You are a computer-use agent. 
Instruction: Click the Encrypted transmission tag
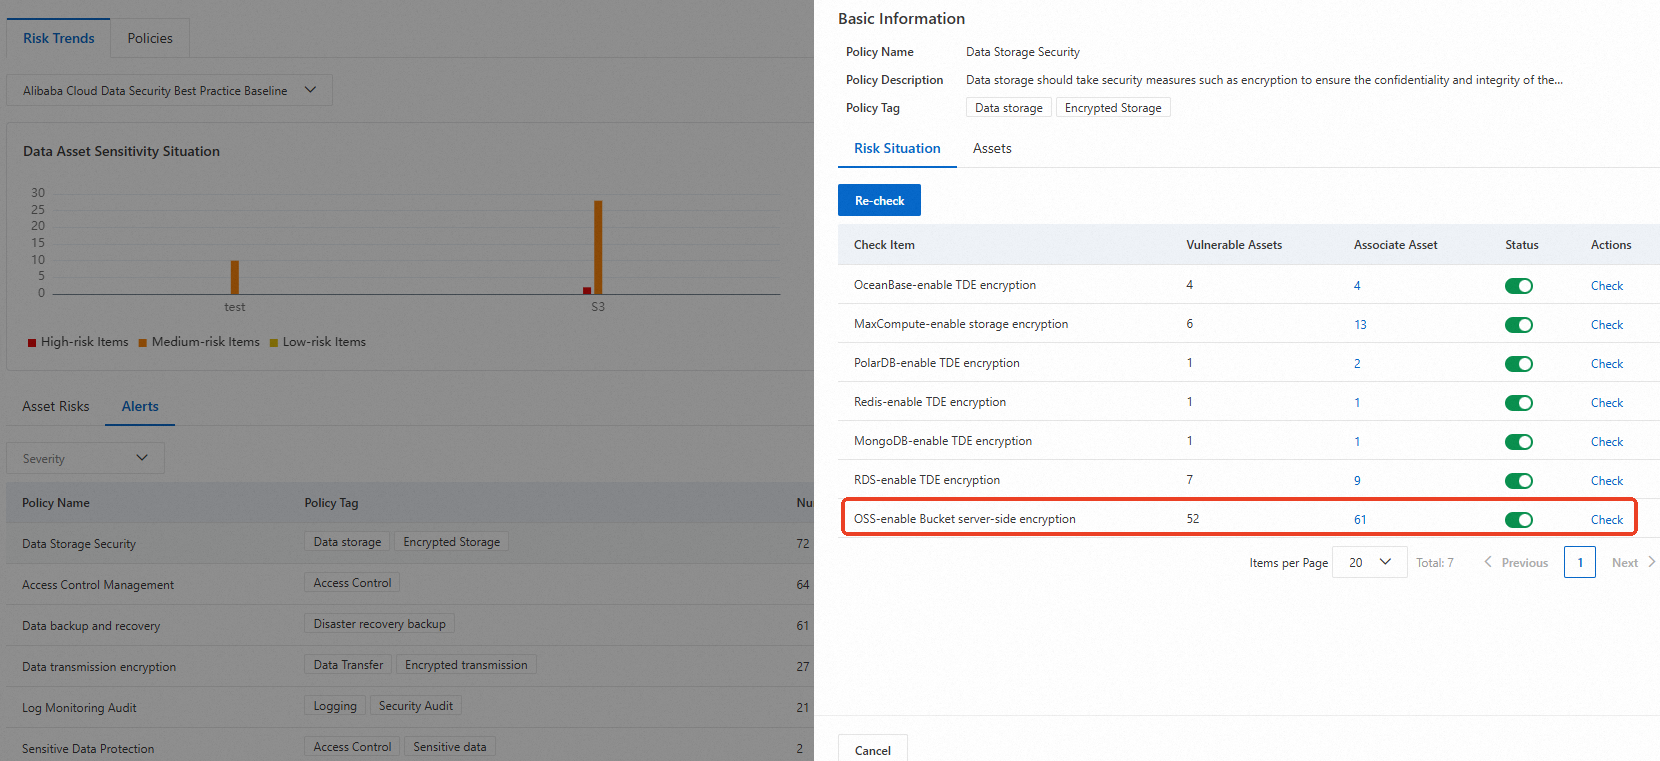[466, 665]
